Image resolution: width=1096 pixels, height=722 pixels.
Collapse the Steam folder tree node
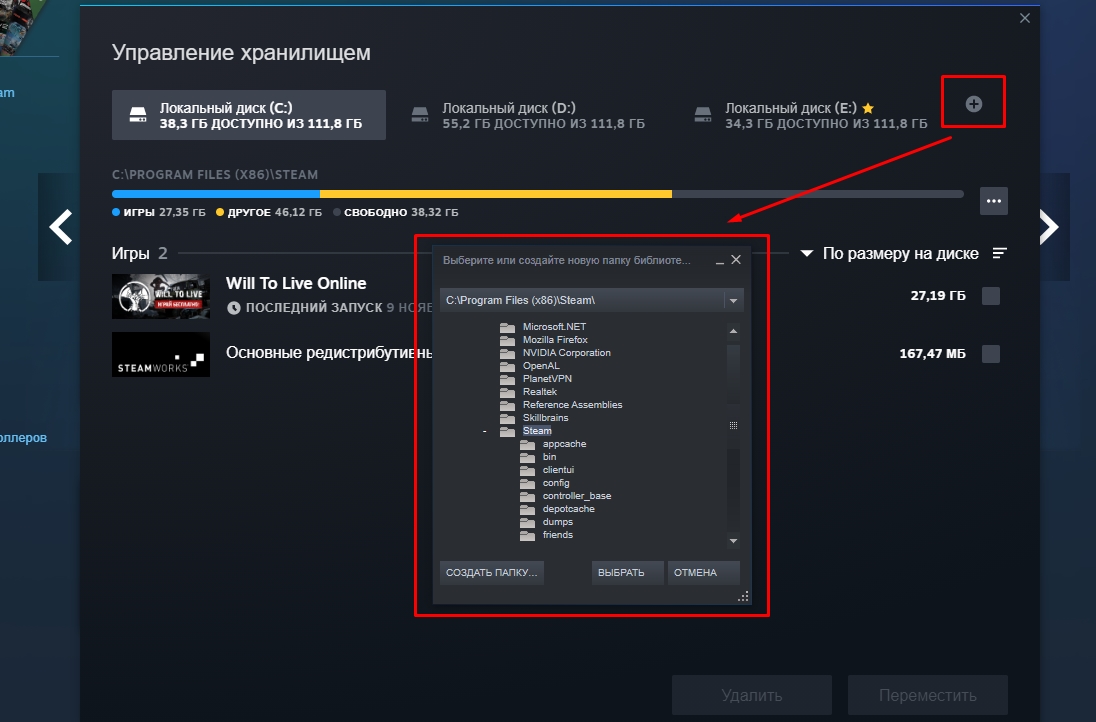tap(484, 431)
